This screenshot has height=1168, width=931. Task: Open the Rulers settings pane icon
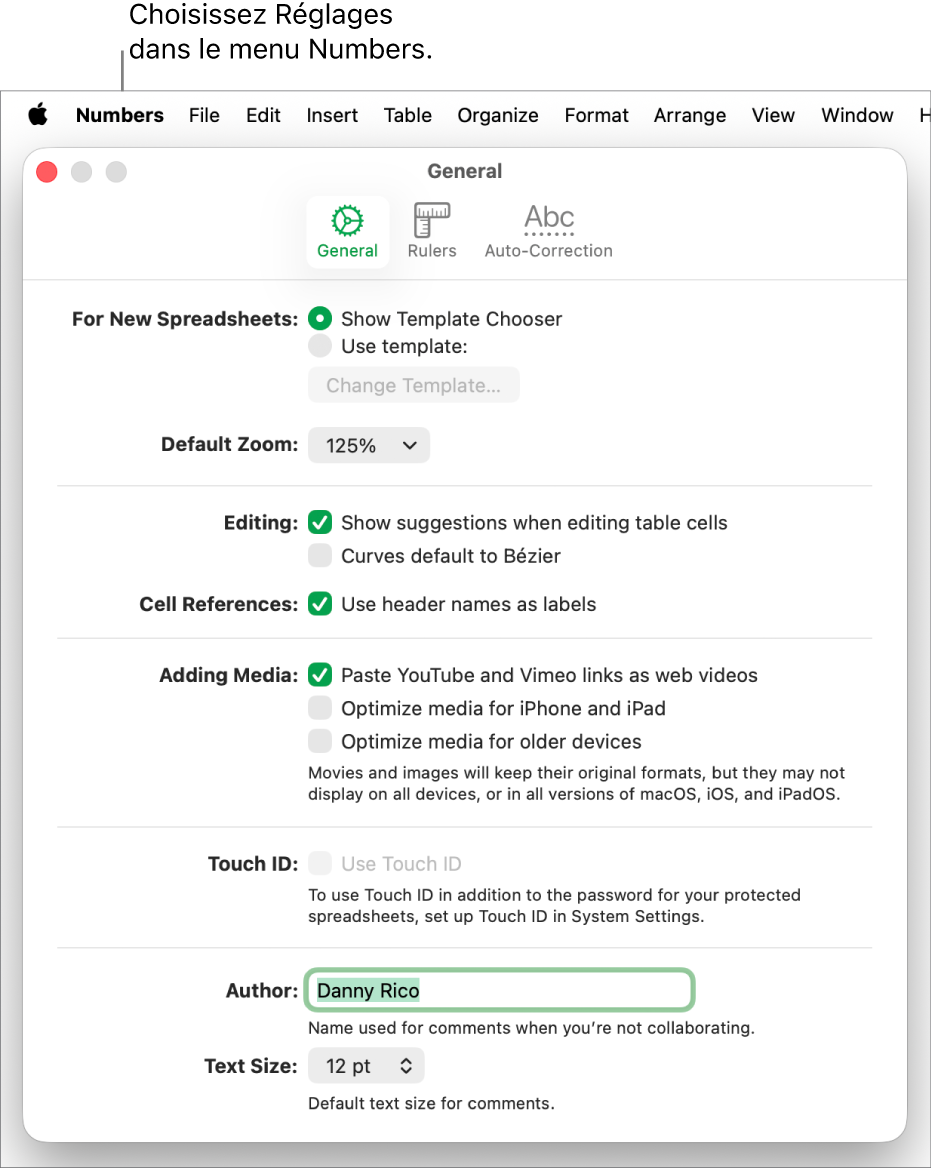coord(432,231)
